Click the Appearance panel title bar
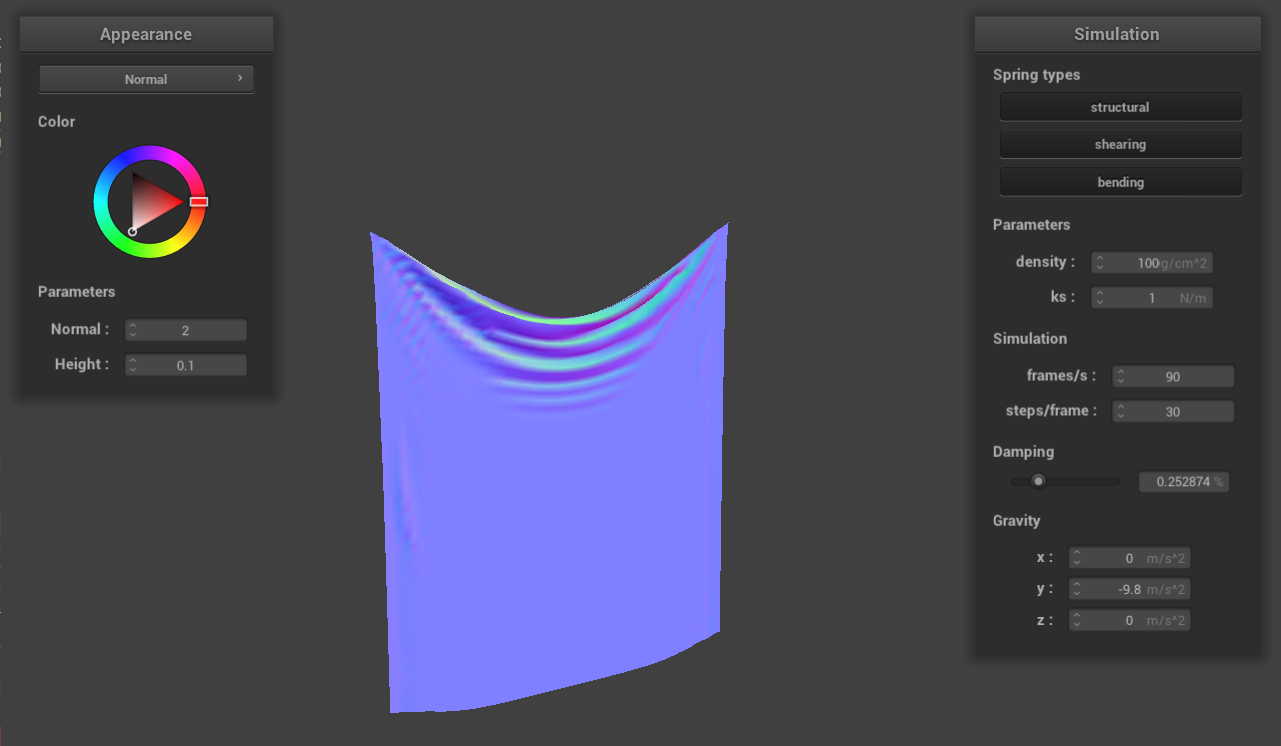 click(x=146, y=34)
